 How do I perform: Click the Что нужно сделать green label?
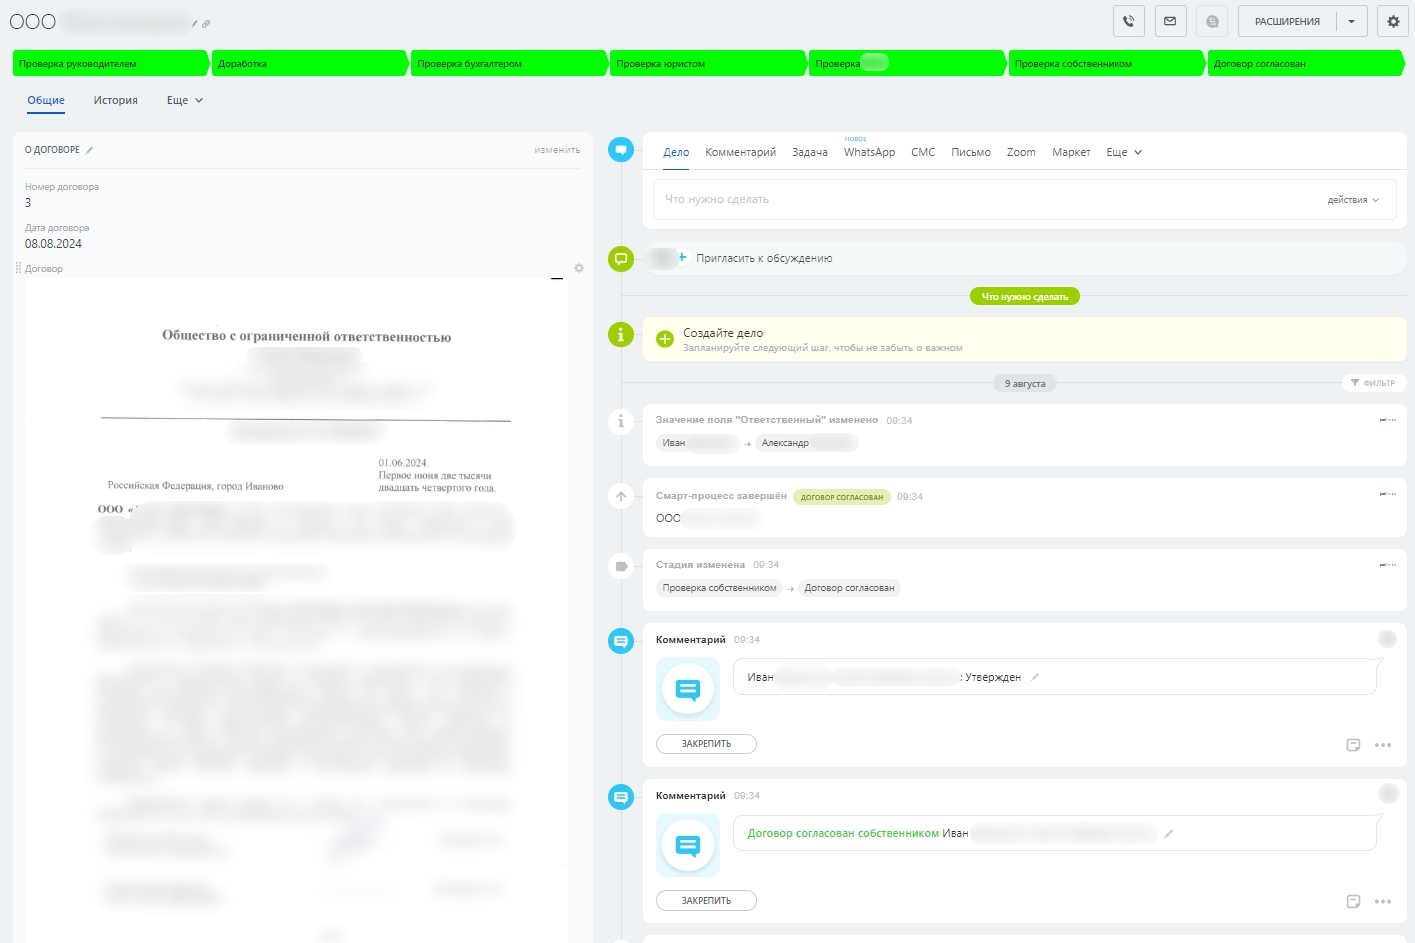click(x=1024, y=296)
